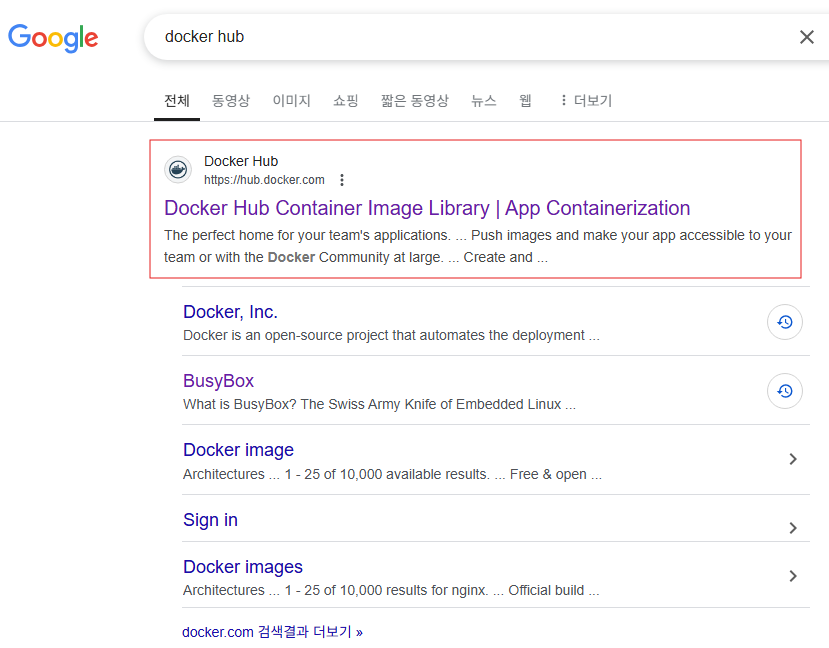Switch to the 짧은 동영상 tab
This screenshot has height=648, width=829.
coord(415,100)
